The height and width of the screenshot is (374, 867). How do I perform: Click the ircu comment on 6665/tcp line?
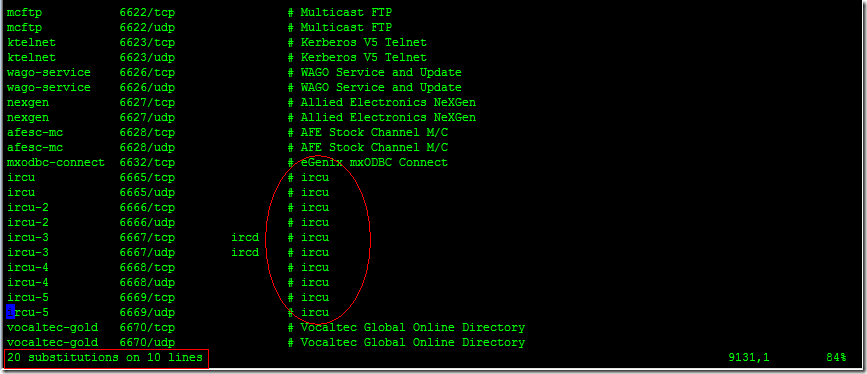(315, 178)
